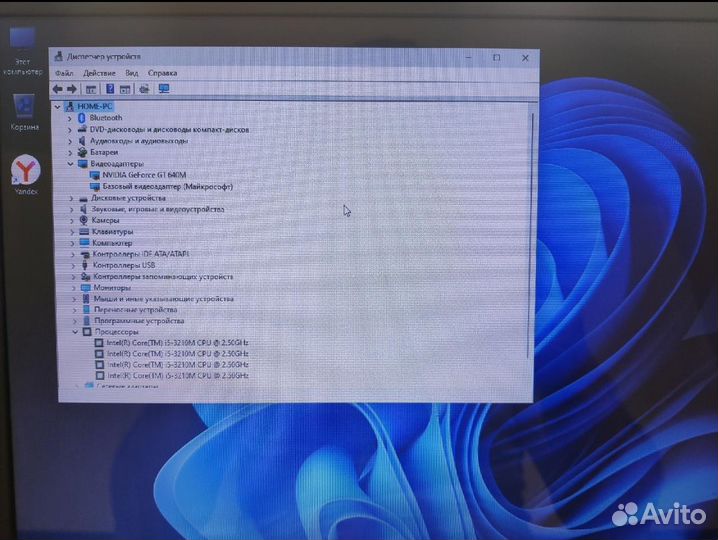Viewport: 718px width, 540px height.
Task: Select Контроллеры запоминающих устройств row
Action: pyautogui.click(x=163, y=277)
